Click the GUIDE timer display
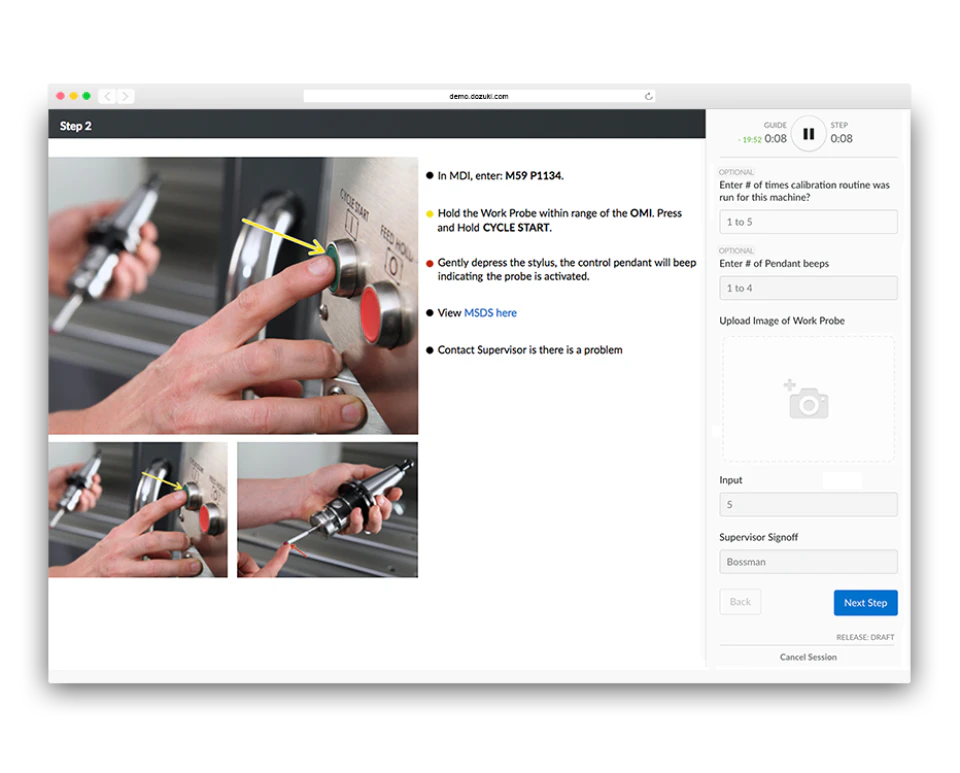This screenshot has width=960, height=773. click(x=776, y=133)
